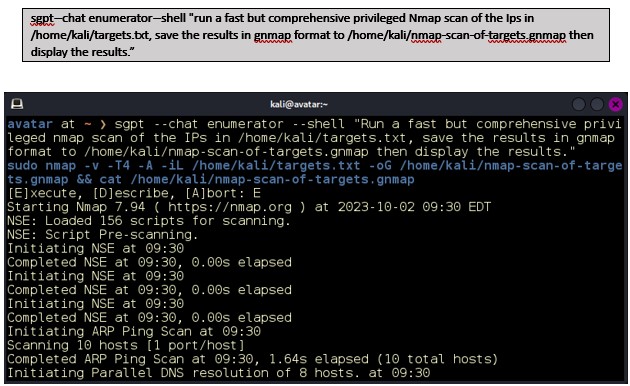
Task: Click the underlined word 'sgpt' in the gray box
Action: pos(42,18)
